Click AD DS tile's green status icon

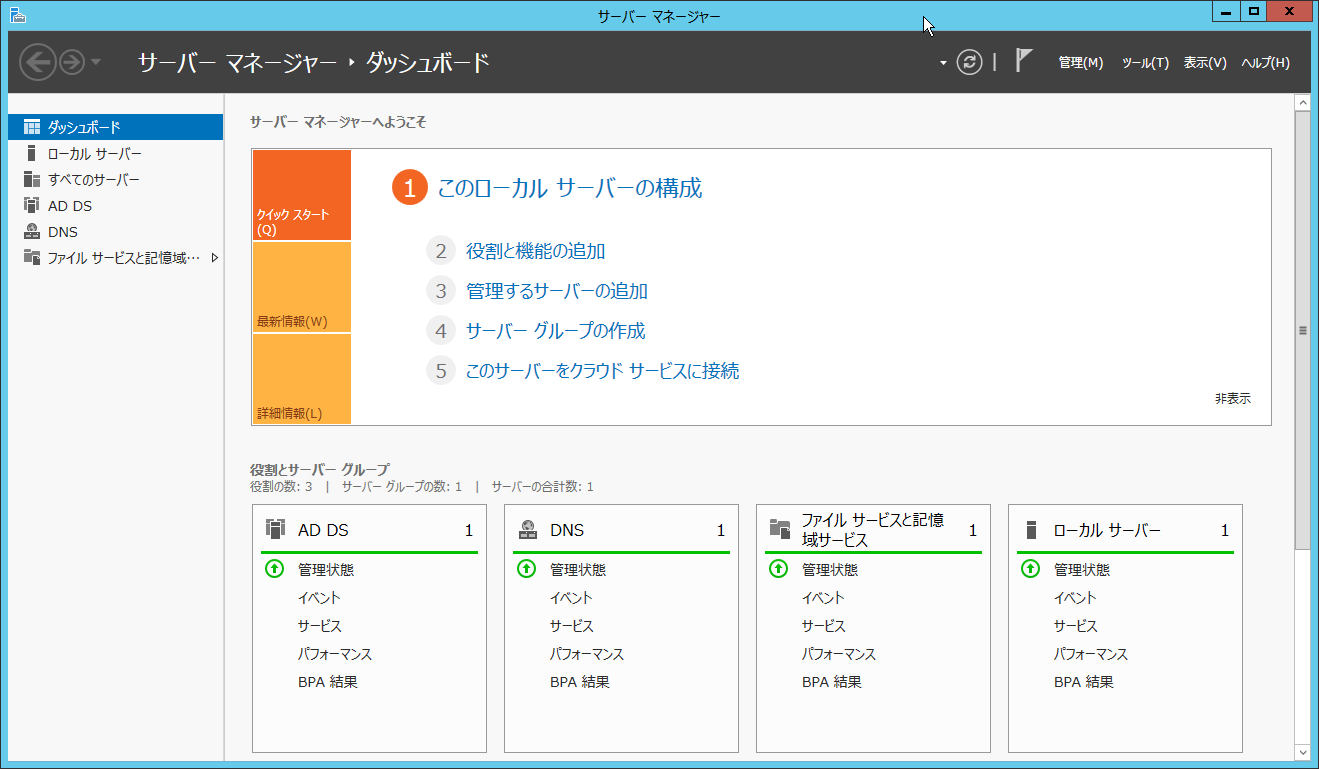(274, 569)
